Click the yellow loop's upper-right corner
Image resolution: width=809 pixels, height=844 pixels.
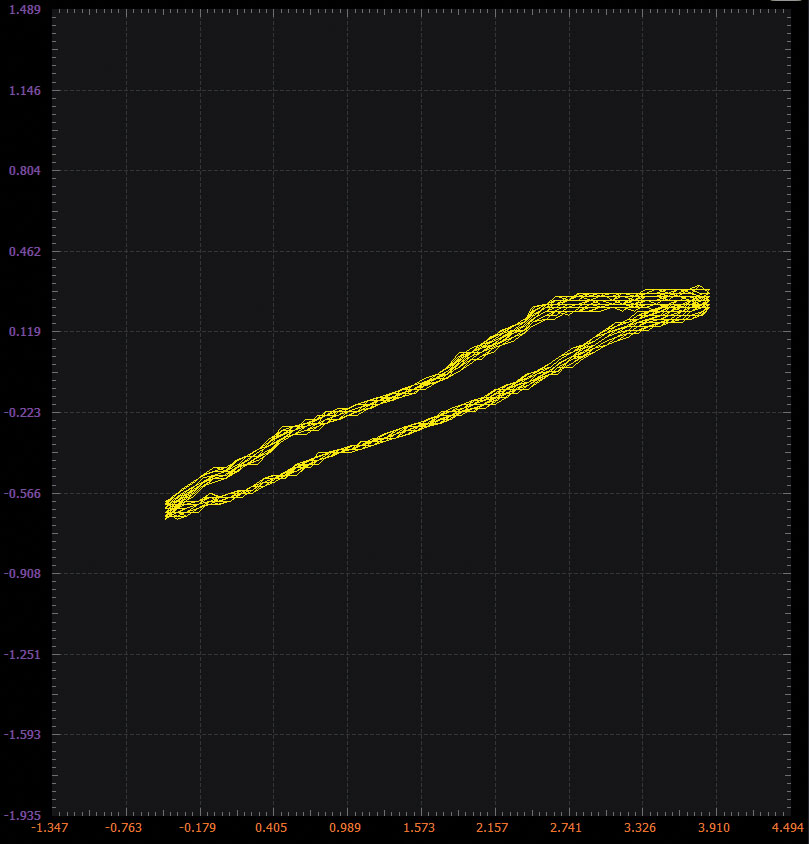(704, 294)
